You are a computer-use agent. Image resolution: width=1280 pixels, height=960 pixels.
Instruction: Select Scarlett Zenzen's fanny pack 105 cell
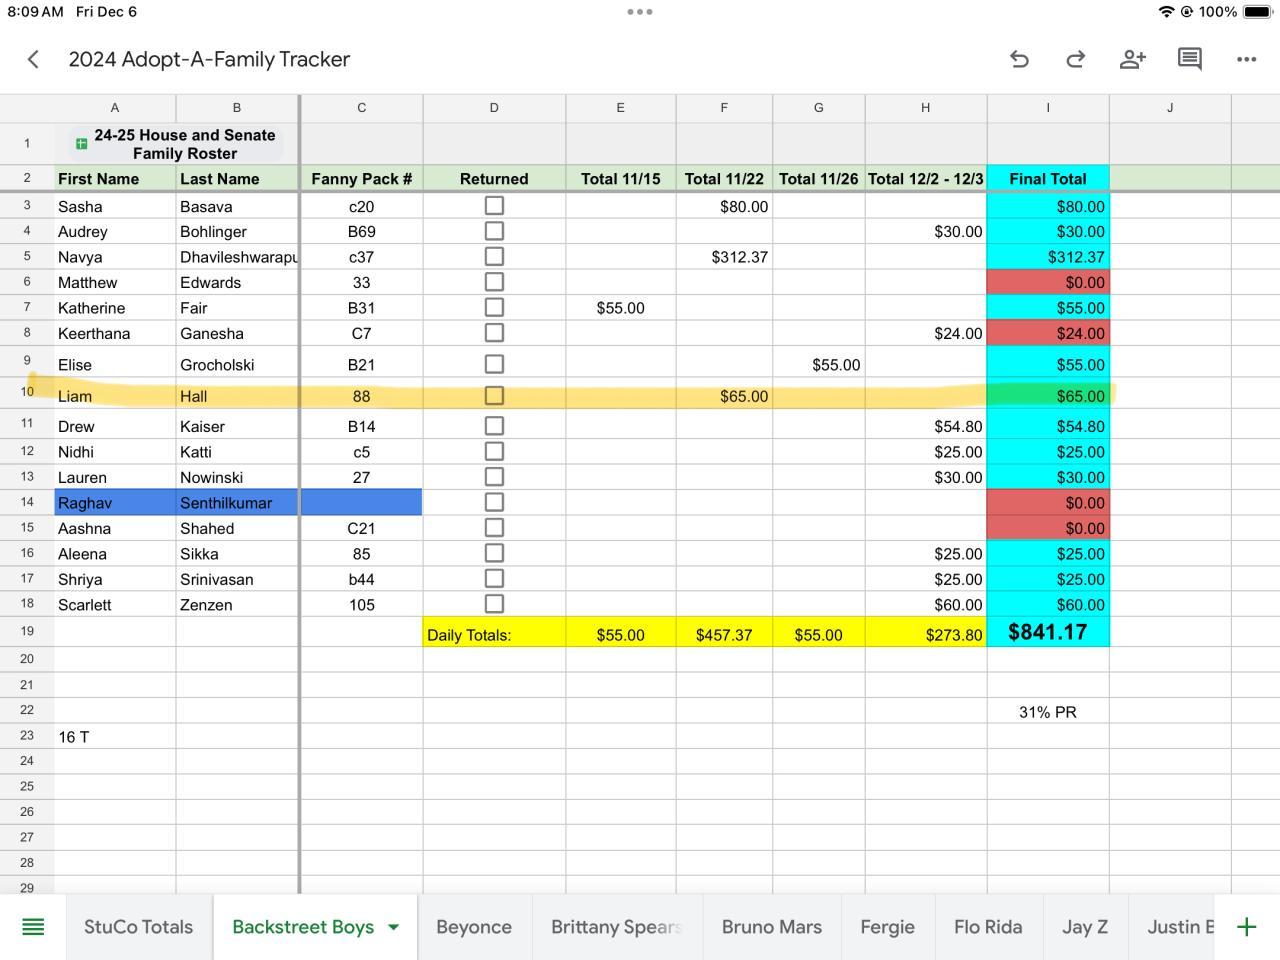(361, 604)
